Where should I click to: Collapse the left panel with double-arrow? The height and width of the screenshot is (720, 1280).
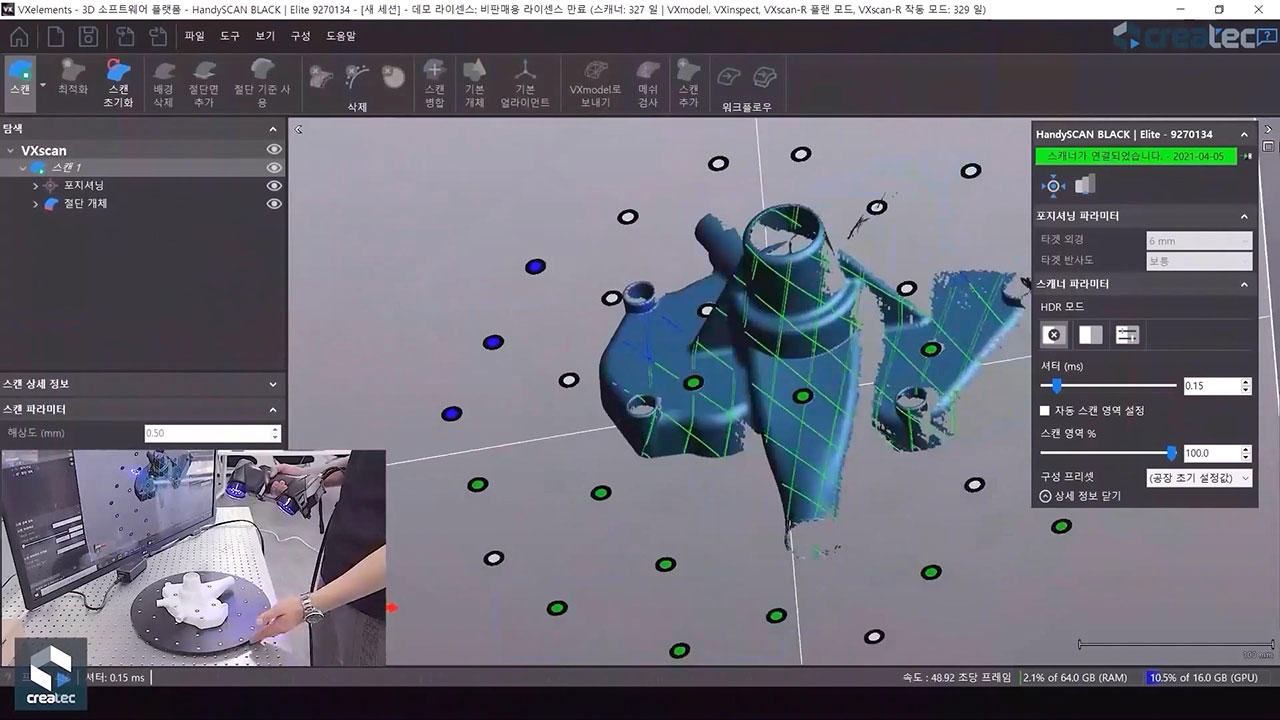pos(298,129)
